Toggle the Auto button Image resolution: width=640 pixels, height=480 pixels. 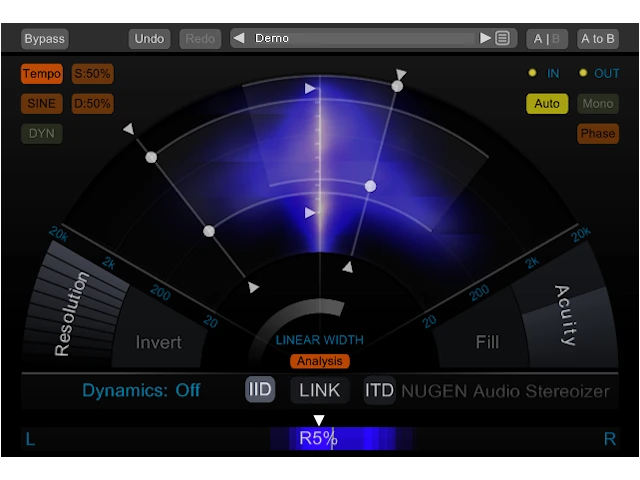(x=547, y=104)
